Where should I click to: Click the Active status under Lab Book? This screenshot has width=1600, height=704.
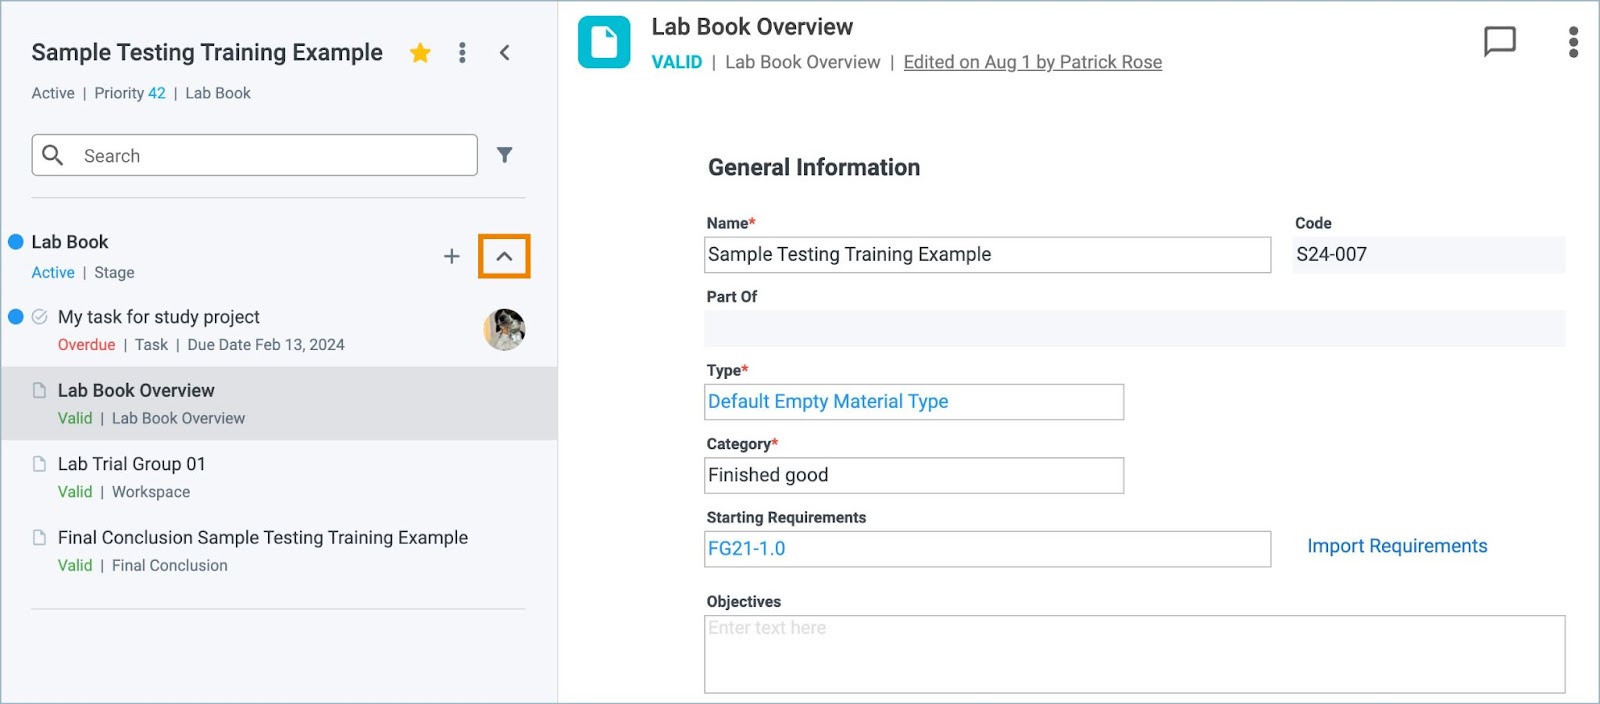pyautogui.click(x=53, y=273)
